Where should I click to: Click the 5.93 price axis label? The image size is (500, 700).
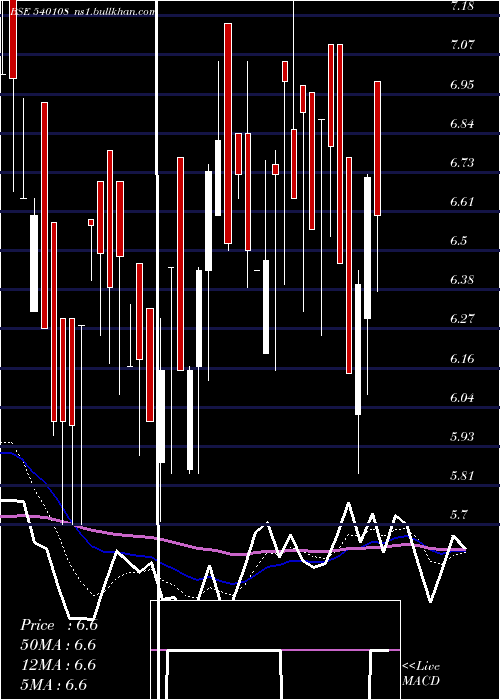462,436
